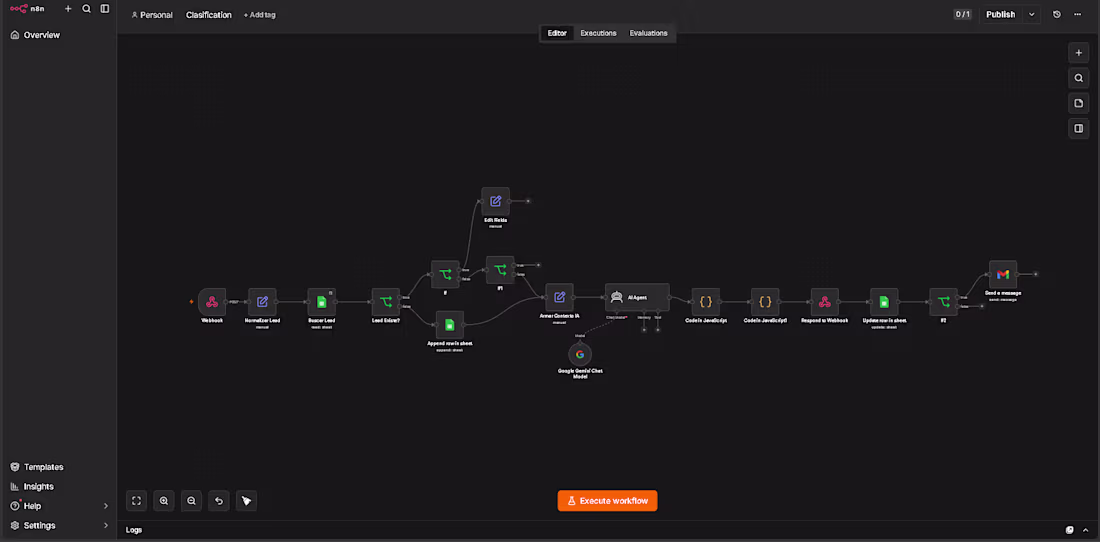Add connection from Edit Fields output plus

click(x=528, y=201)
